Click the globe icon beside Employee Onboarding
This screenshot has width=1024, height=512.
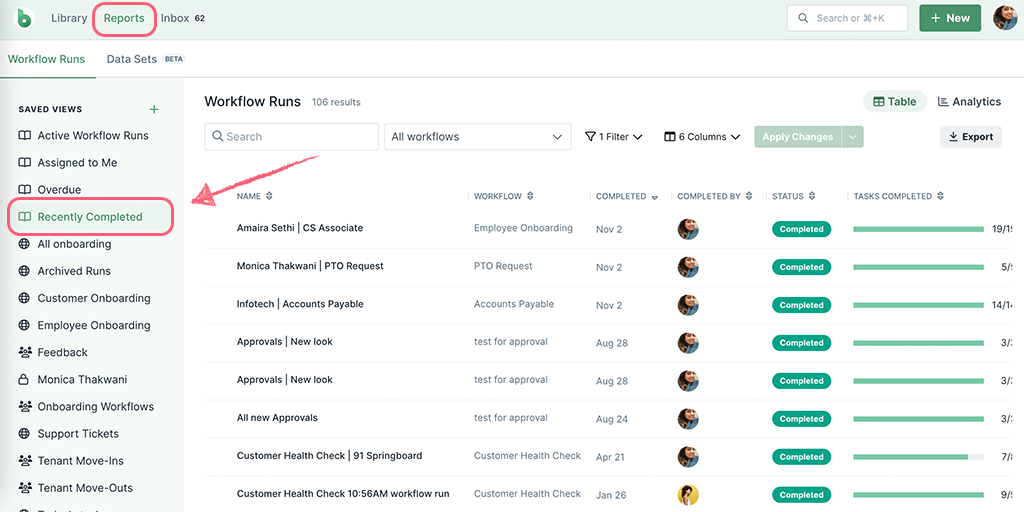click(24, 325)
